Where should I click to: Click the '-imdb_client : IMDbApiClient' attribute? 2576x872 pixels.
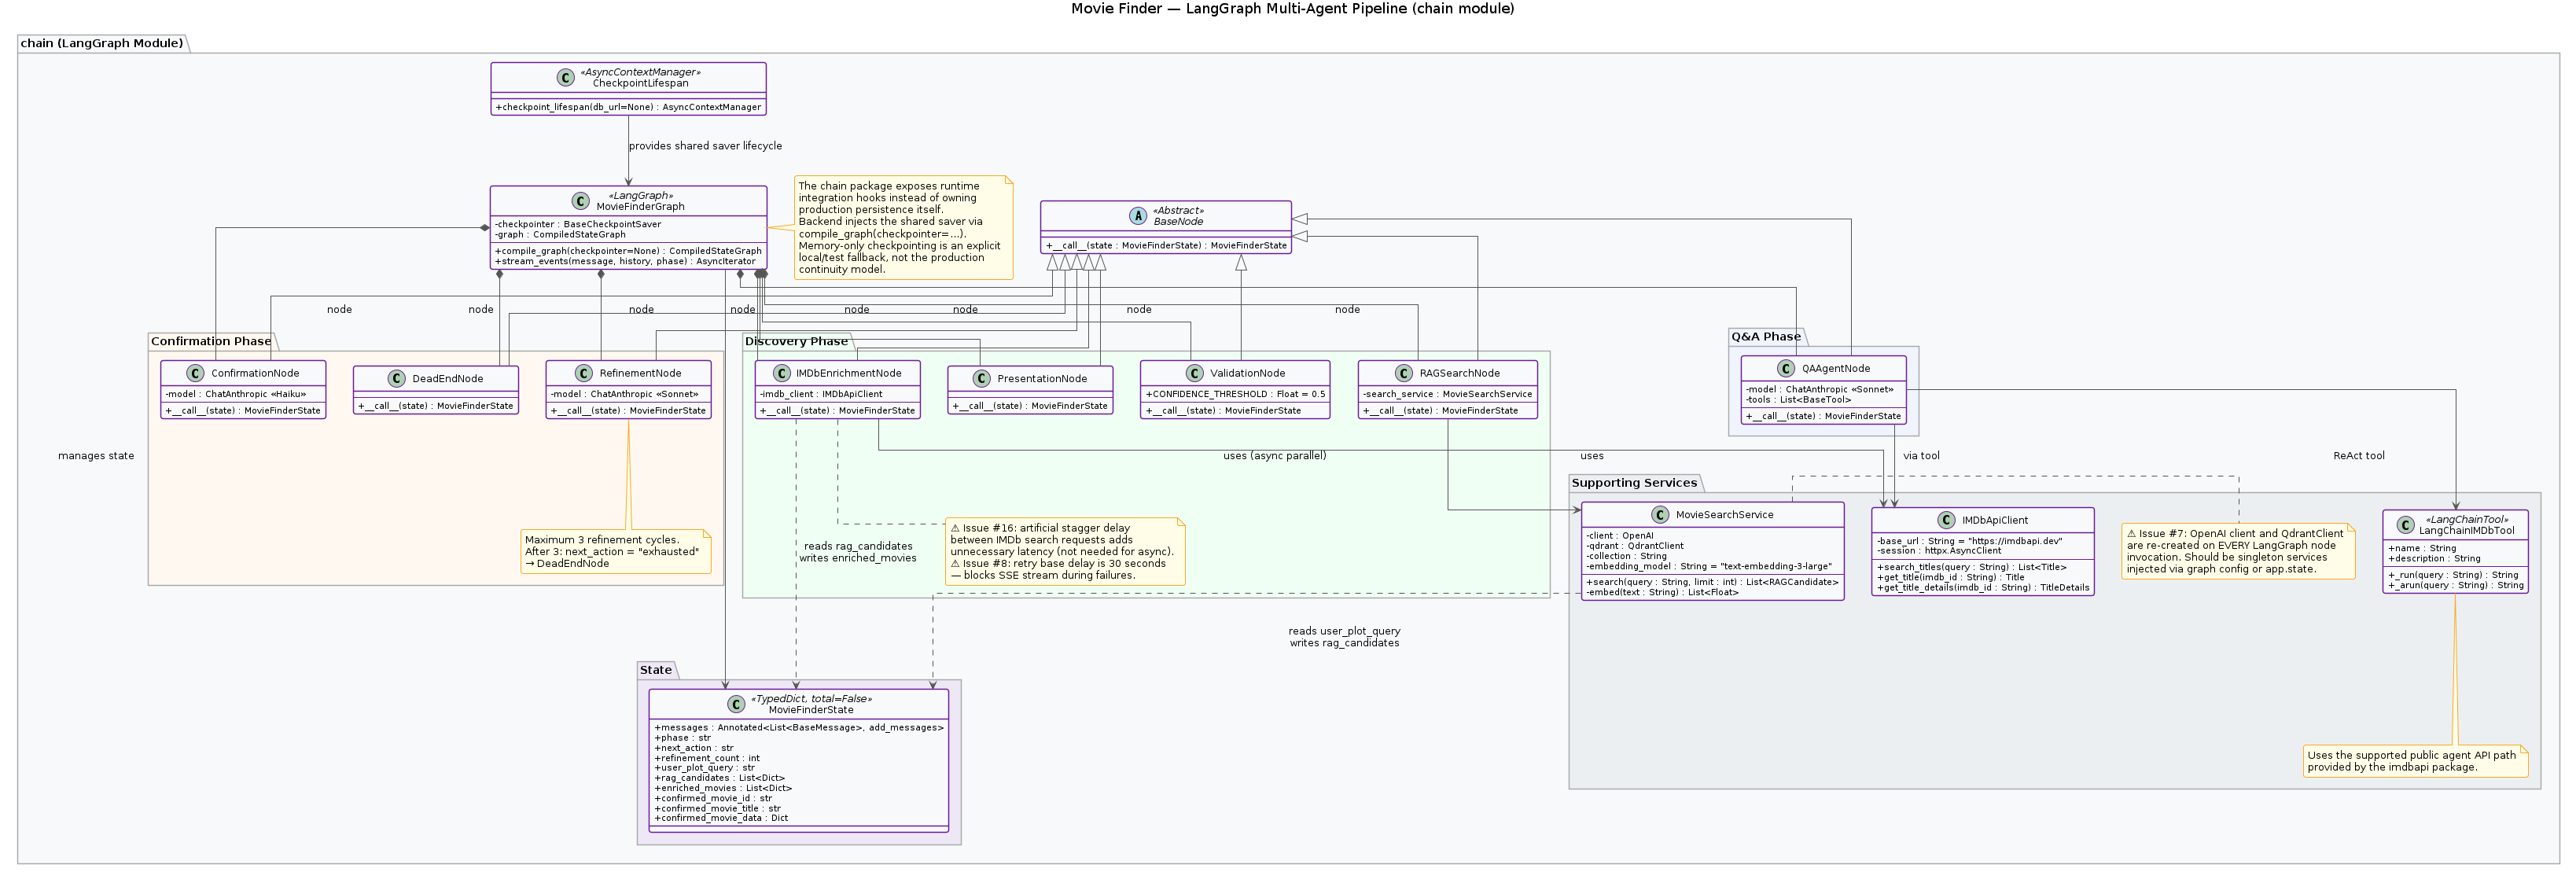[821, 394]
